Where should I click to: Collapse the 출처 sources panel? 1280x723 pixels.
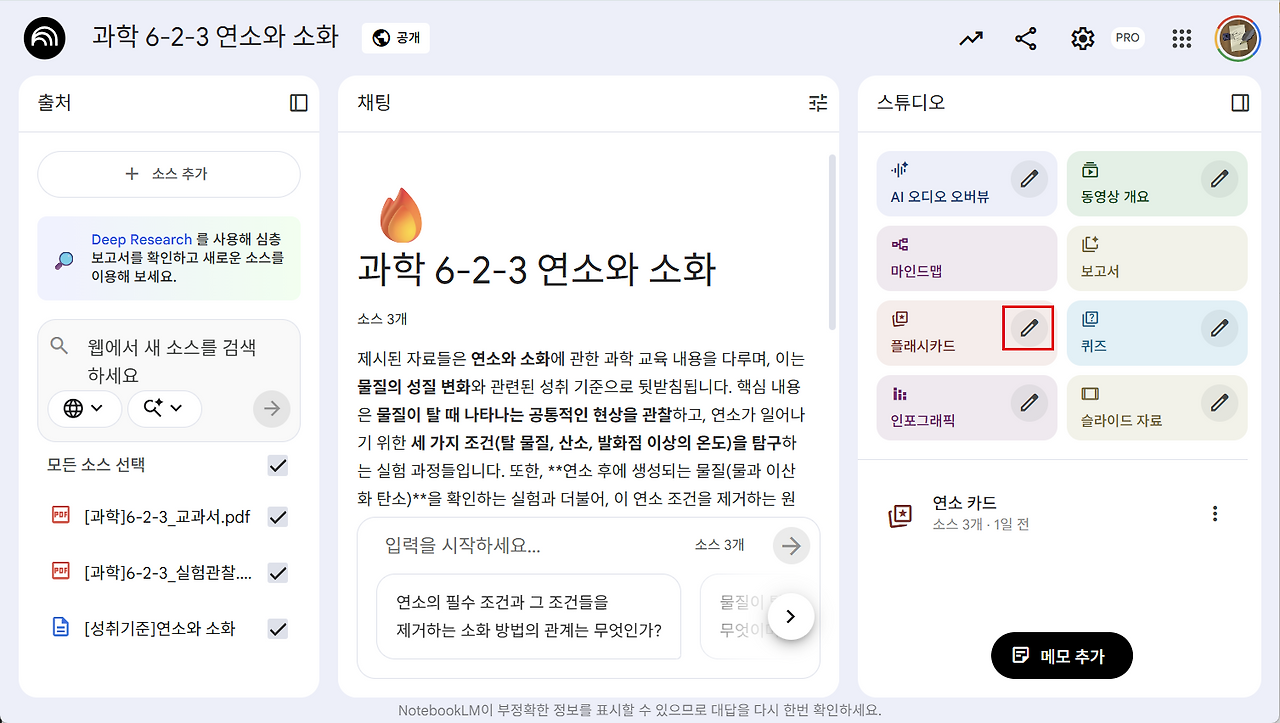point(298,102)
